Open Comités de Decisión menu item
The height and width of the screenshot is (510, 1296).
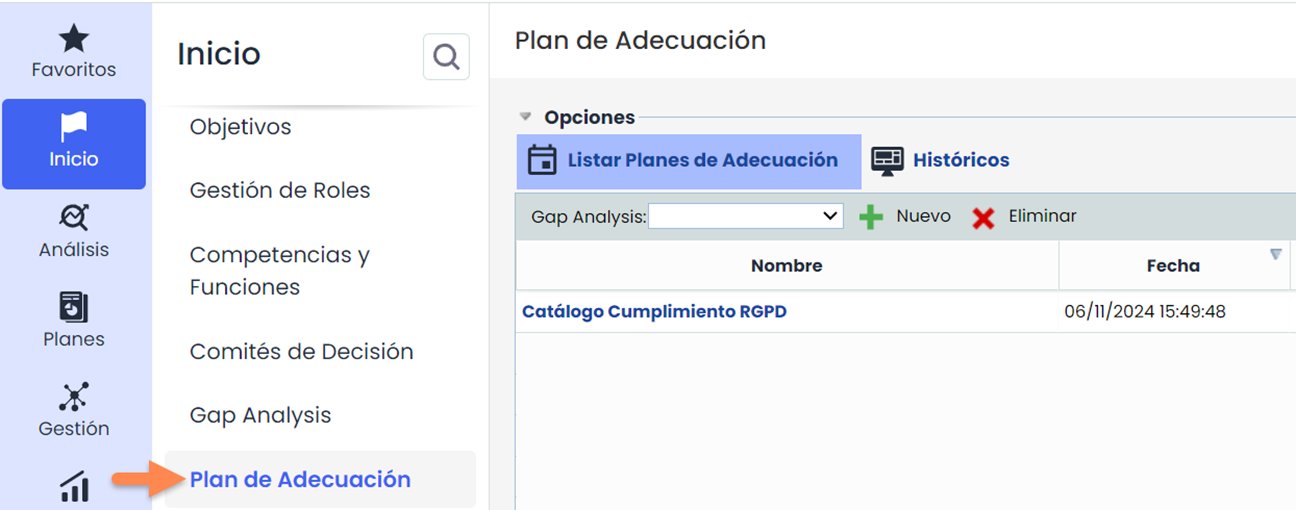tap(301, 352)
